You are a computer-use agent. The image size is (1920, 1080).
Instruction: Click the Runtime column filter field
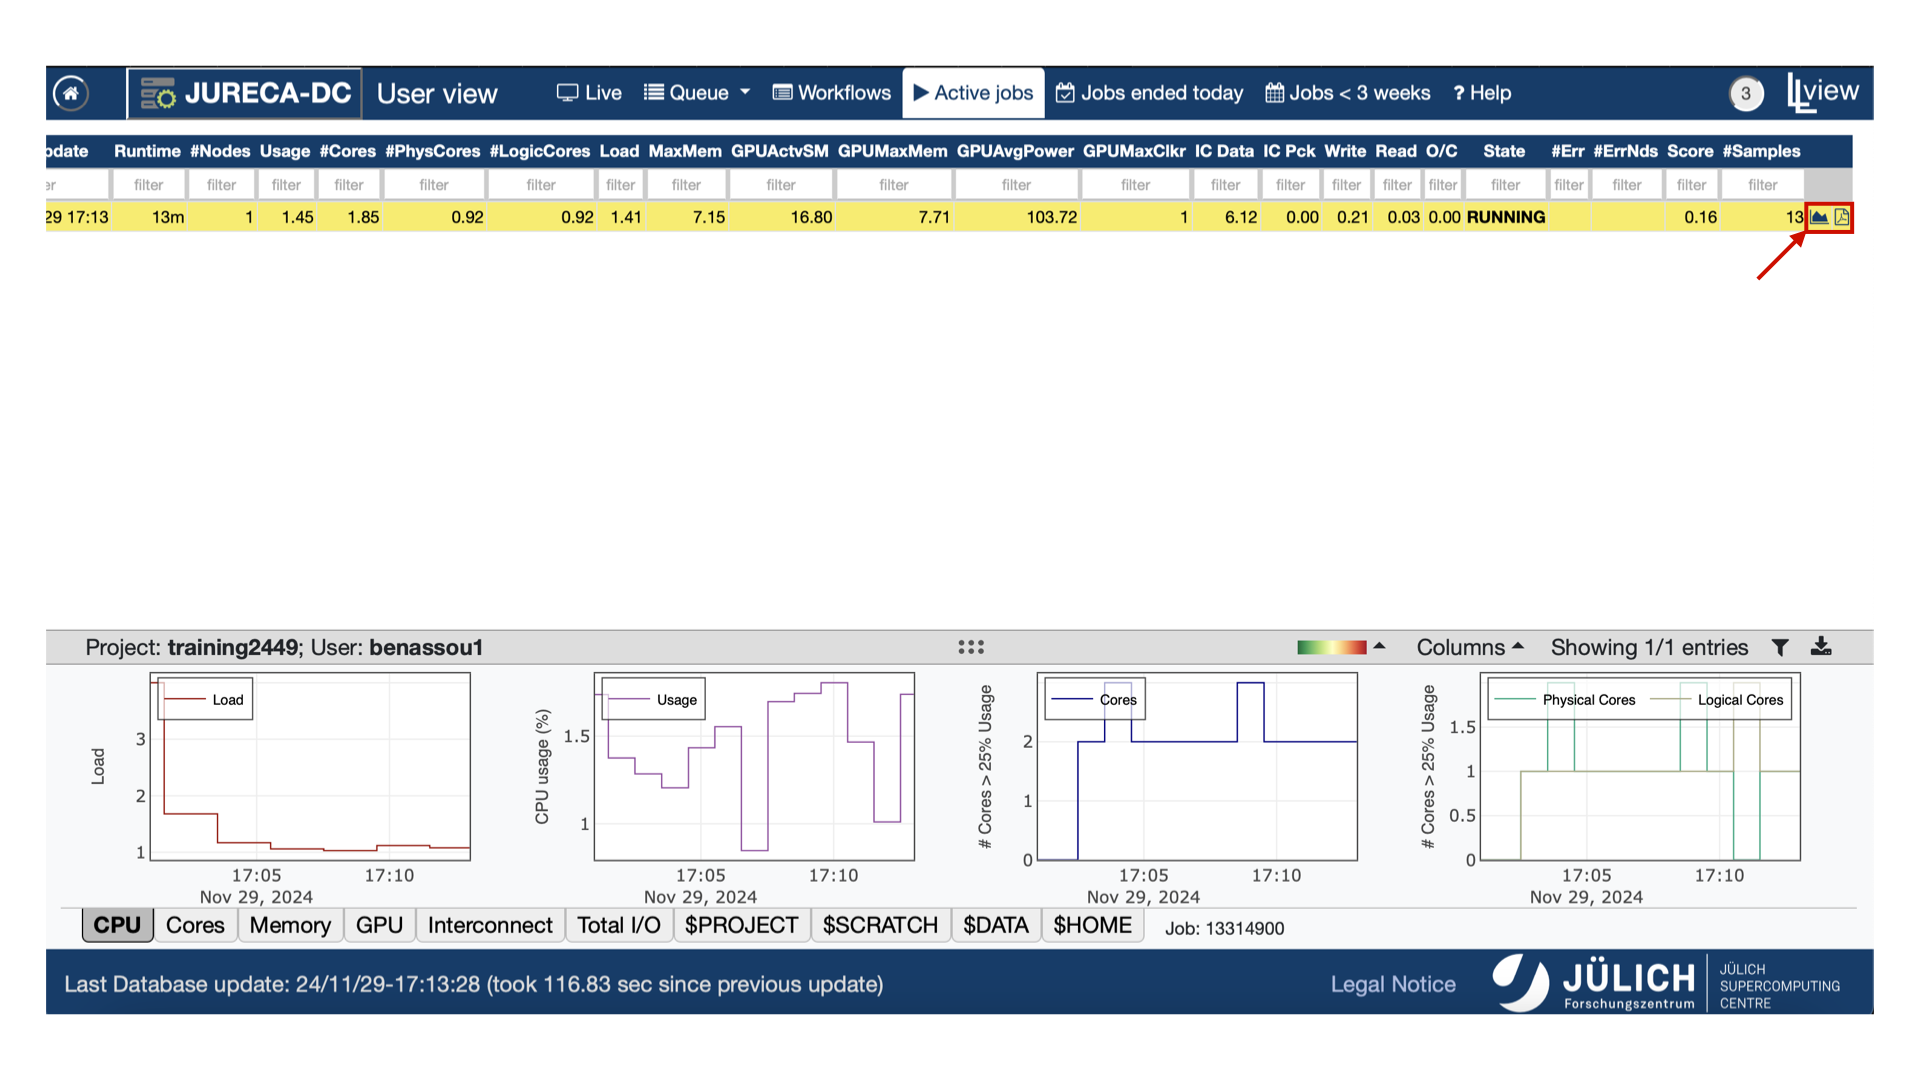(x=148, y=185)
